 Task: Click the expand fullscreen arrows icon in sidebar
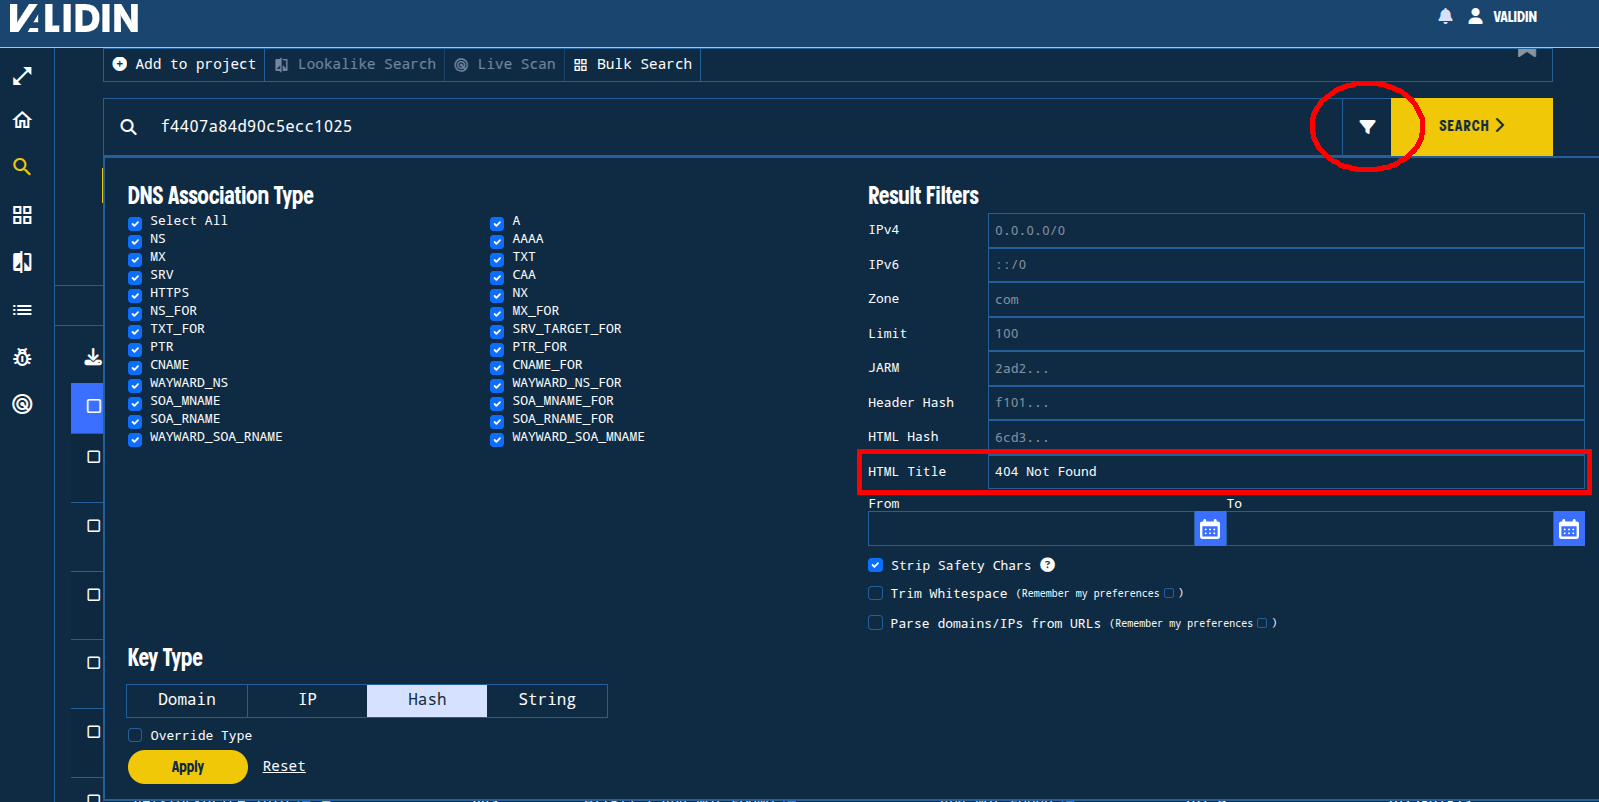(22, 76)
